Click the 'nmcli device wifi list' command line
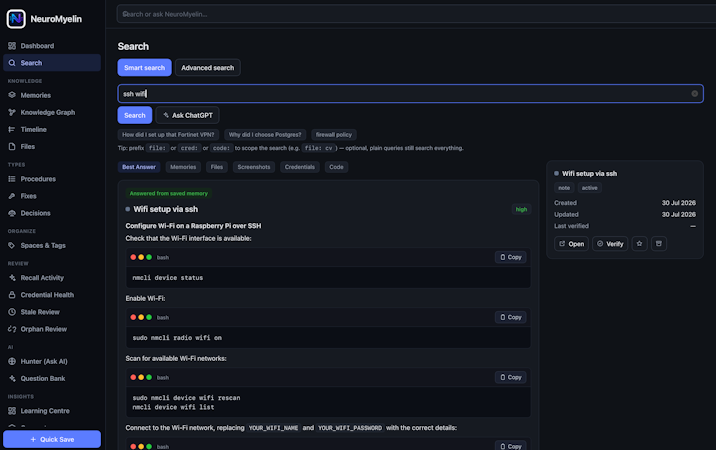The width and height of the screenshot is (716, 450). 173,407
